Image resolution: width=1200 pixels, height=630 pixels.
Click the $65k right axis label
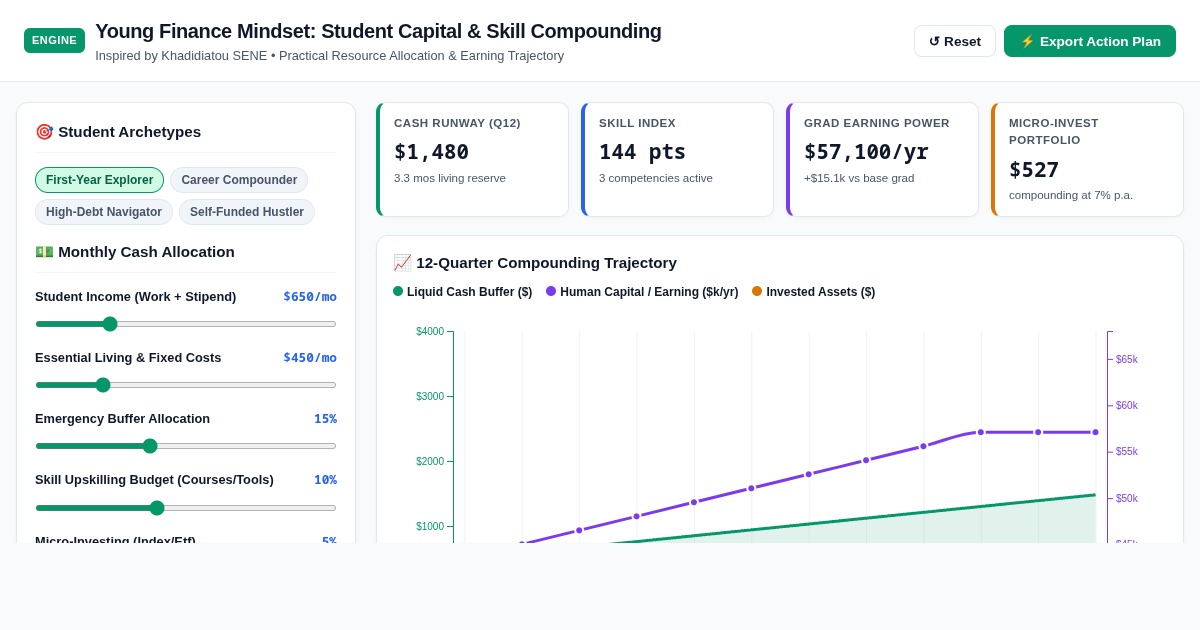point(1127,360)
